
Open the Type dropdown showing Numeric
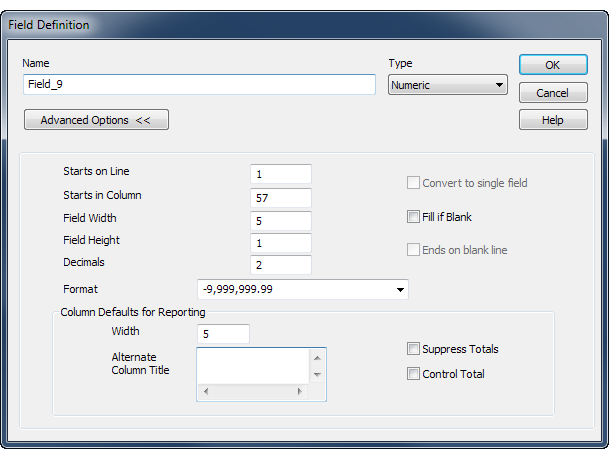click(448, 85)
